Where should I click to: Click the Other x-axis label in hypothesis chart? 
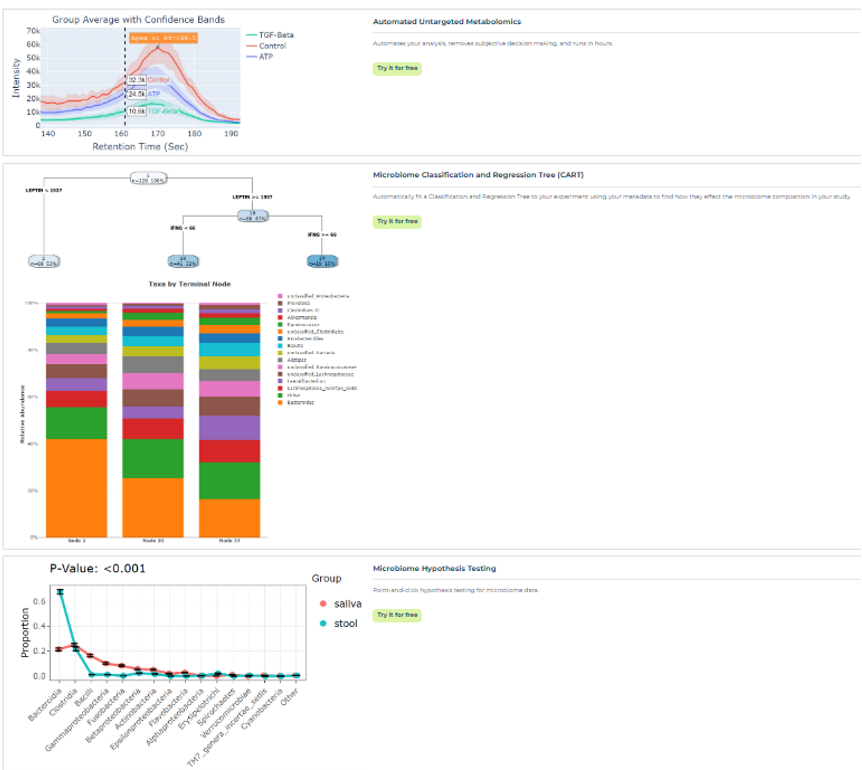tap(290, 696)
